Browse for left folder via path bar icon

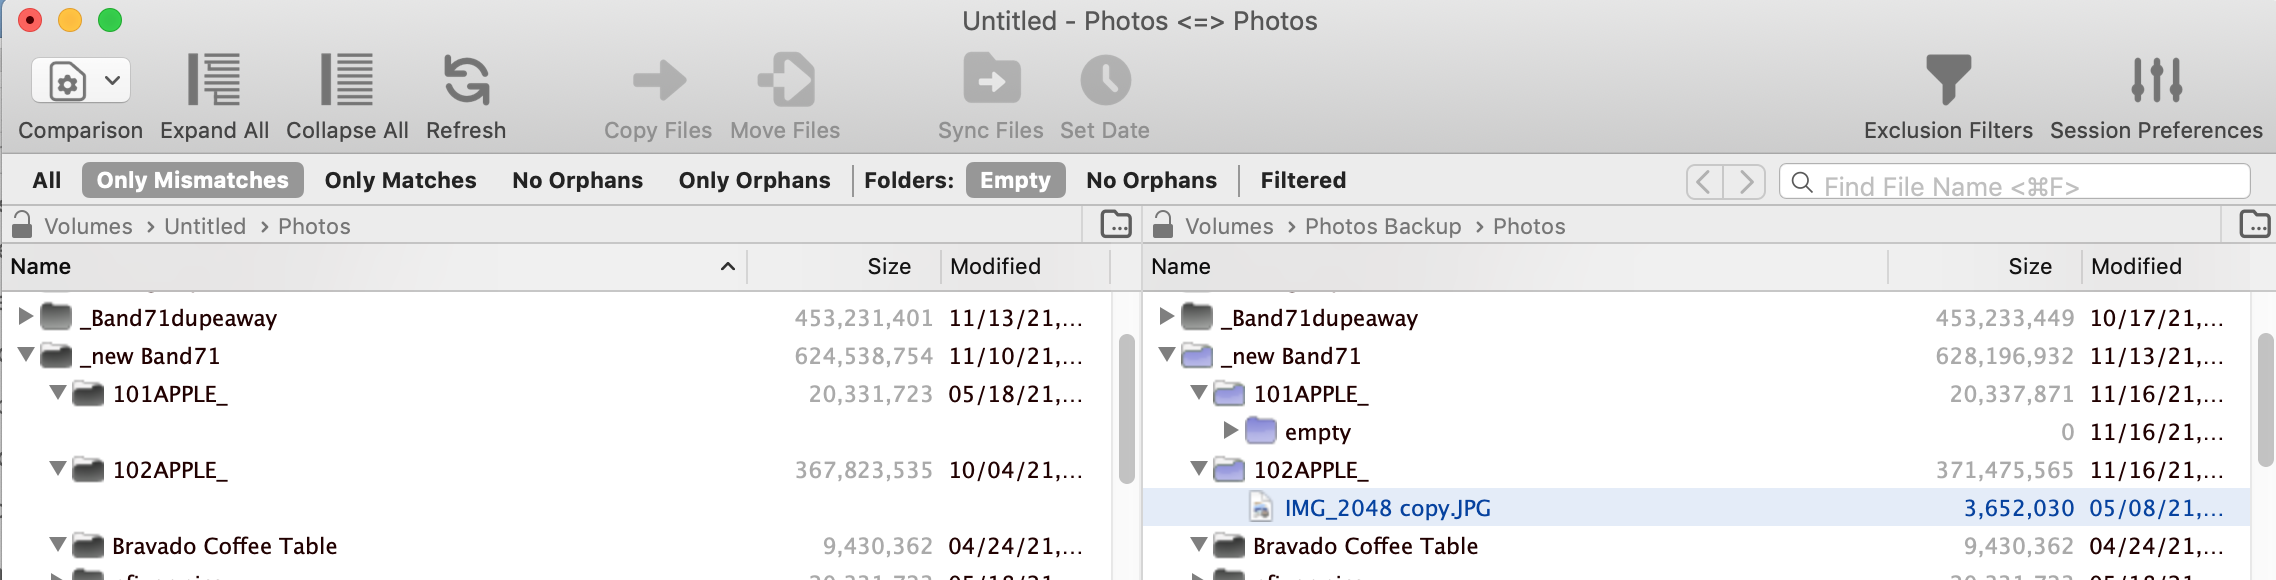click(x=1116, y=225)
